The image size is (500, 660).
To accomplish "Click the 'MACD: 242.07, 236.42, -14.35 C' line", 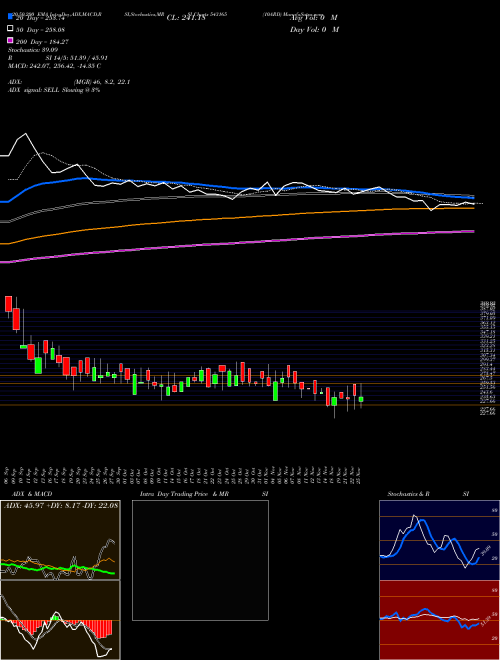I will (54, 66).
